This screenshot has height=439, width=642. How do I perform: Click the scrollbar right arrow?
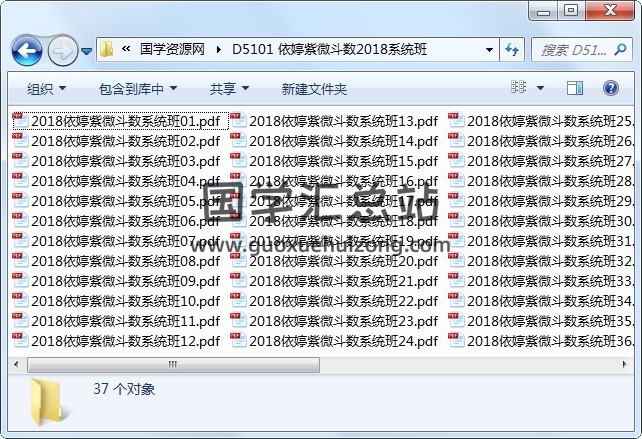coord(624,364)
